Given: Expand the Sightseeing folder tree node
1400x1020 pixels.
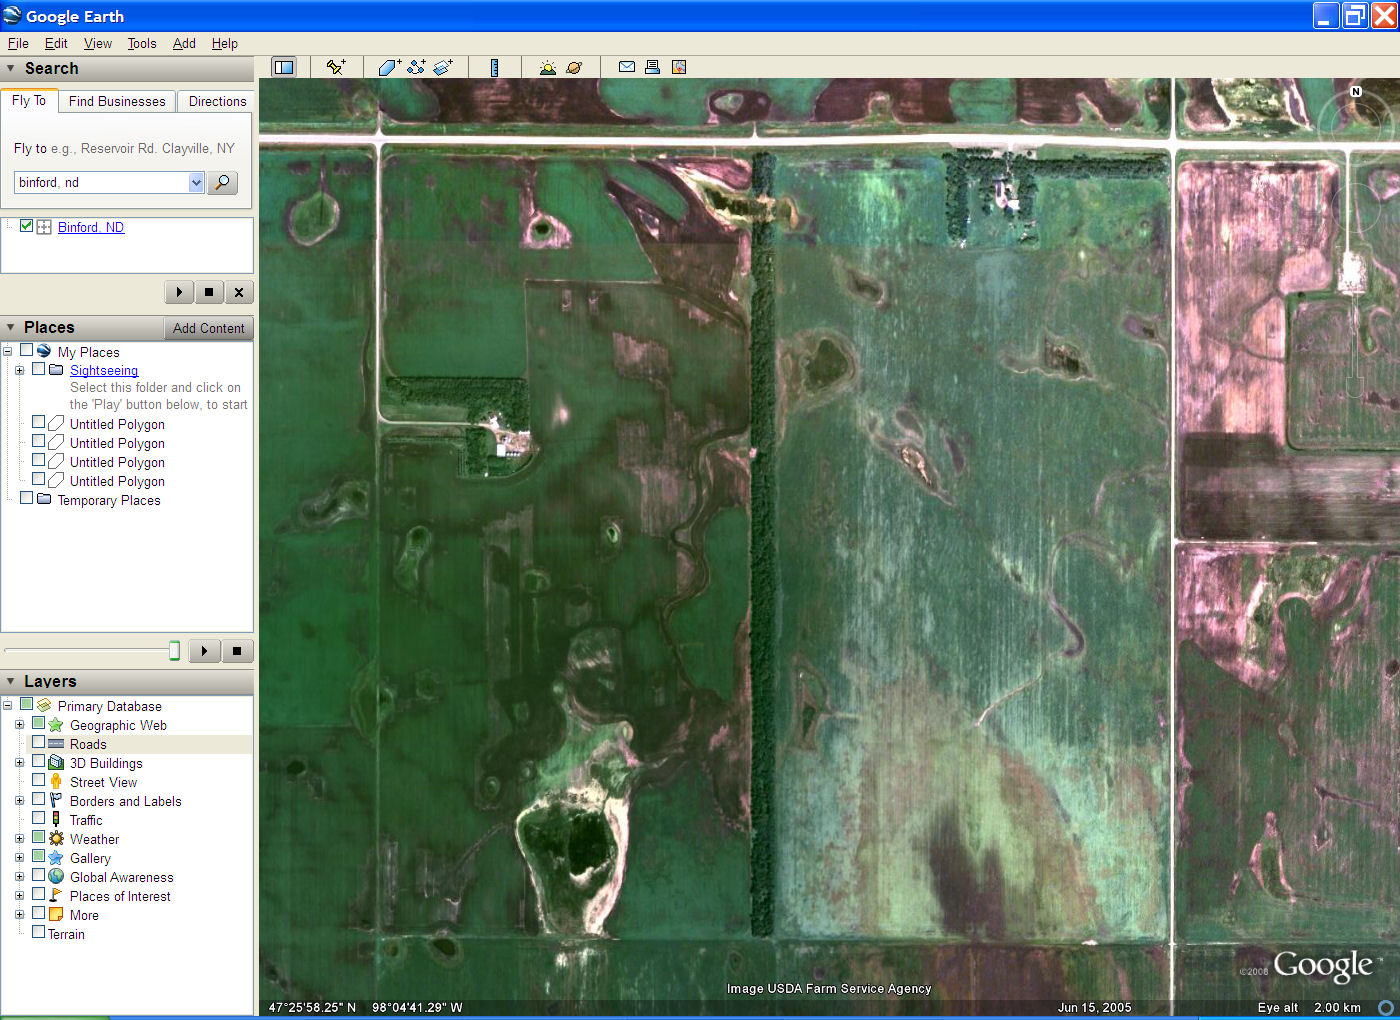Looking at the screenshot, I should pos(19,370).
